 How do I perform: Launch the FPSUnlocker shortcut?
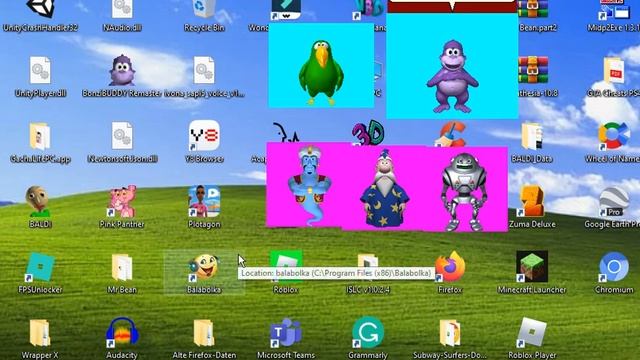tap(40, 267)
